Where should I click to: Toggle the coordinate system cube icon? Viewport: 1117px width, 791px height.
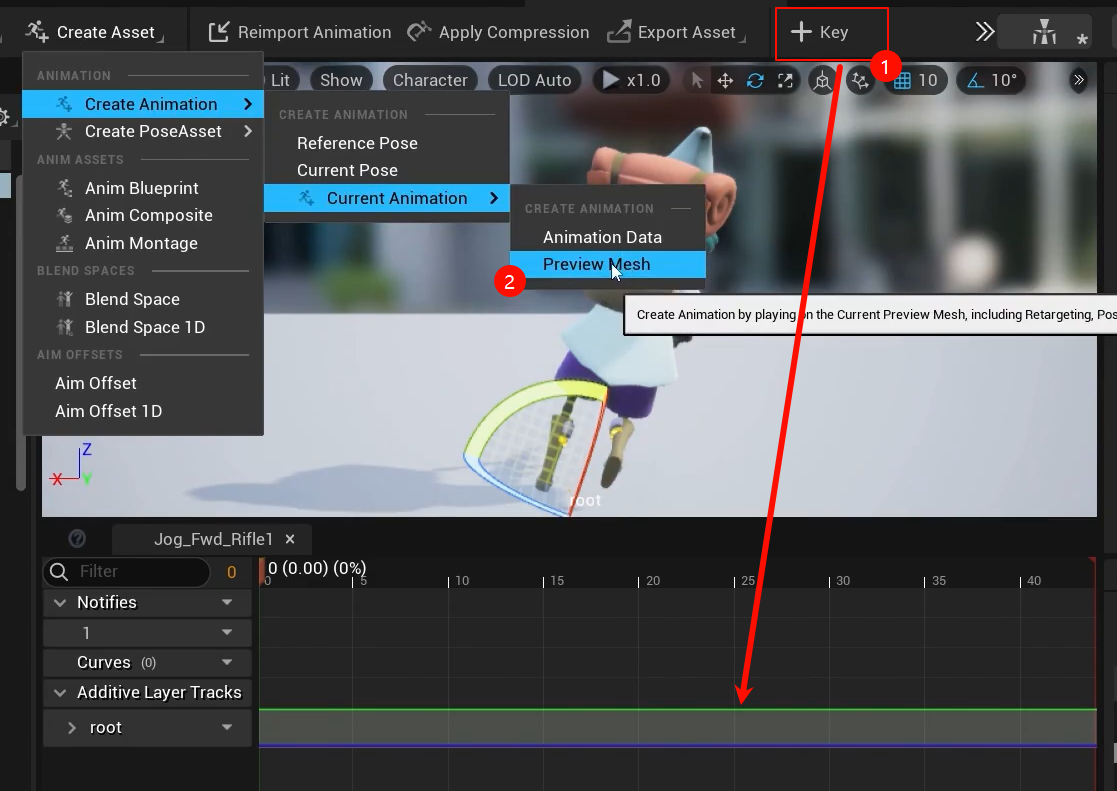click(x=822, y=81)
